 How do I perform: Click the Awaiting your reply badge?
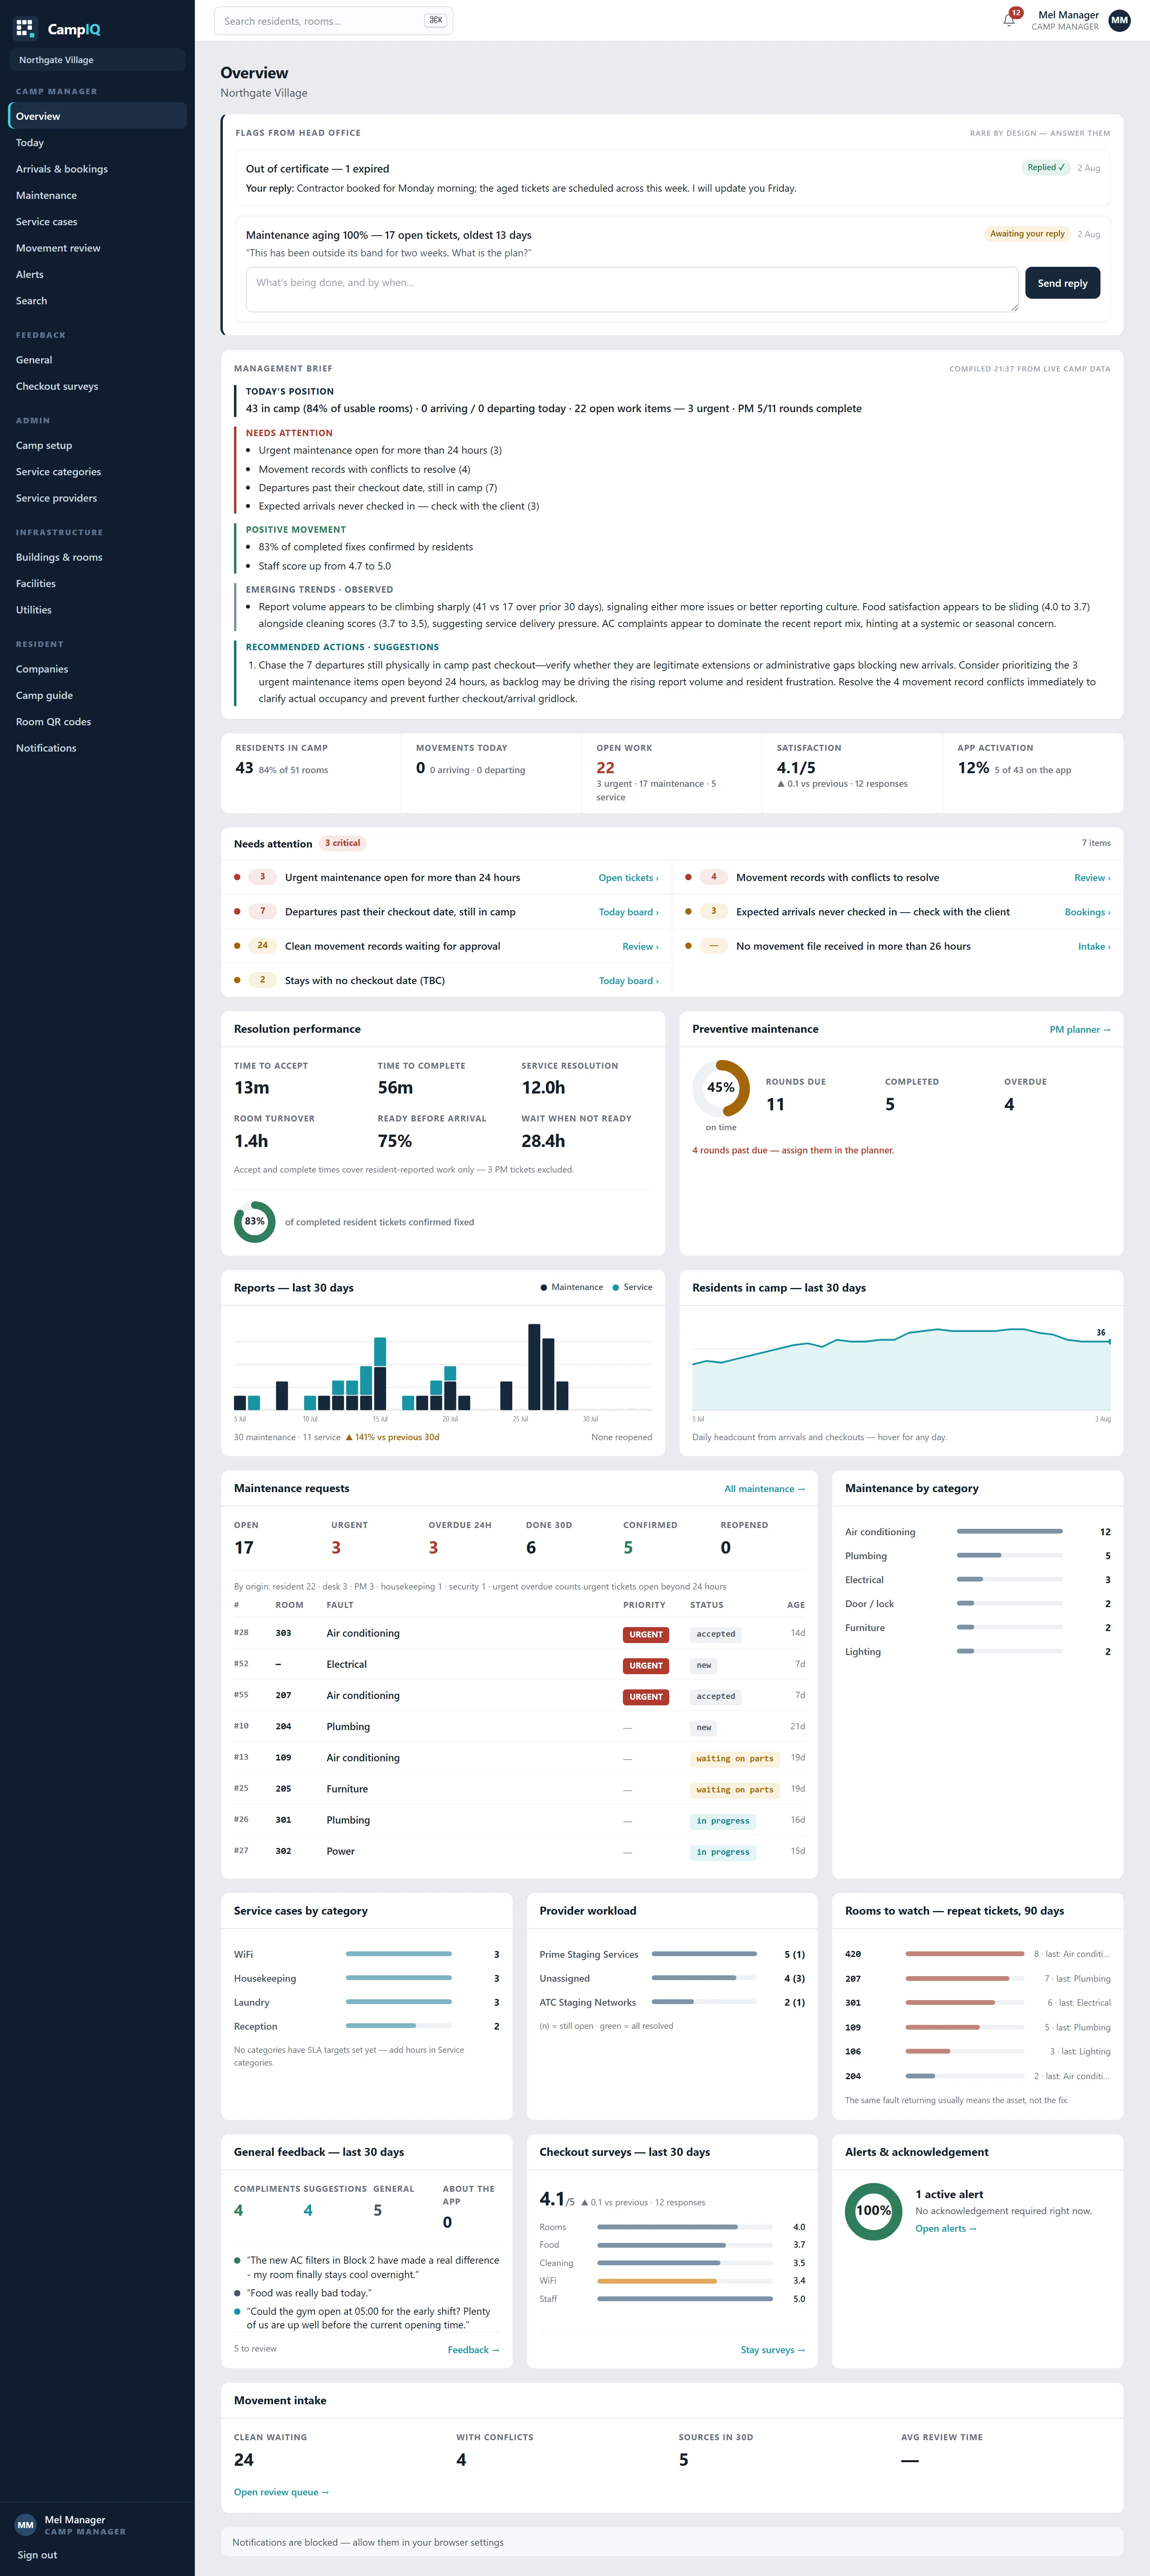pyautogui.click(x=1027, y=234)
